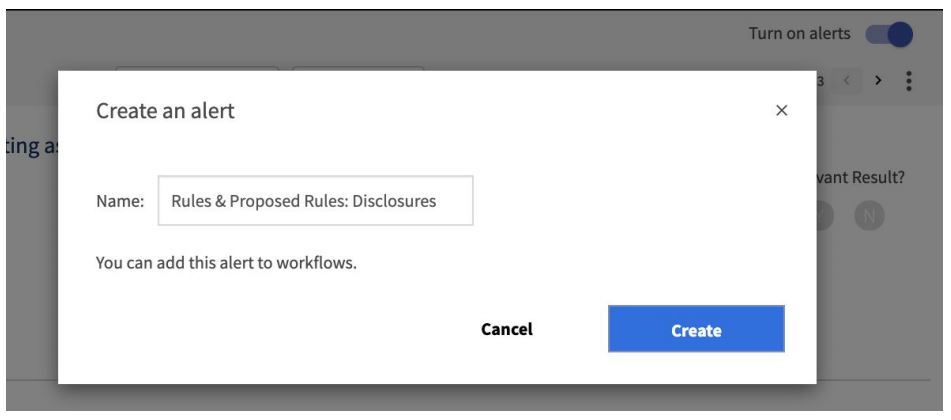Screen dimensions: 951x420
Task: Mark result relevant with N button
Action: tap(869, 216)
